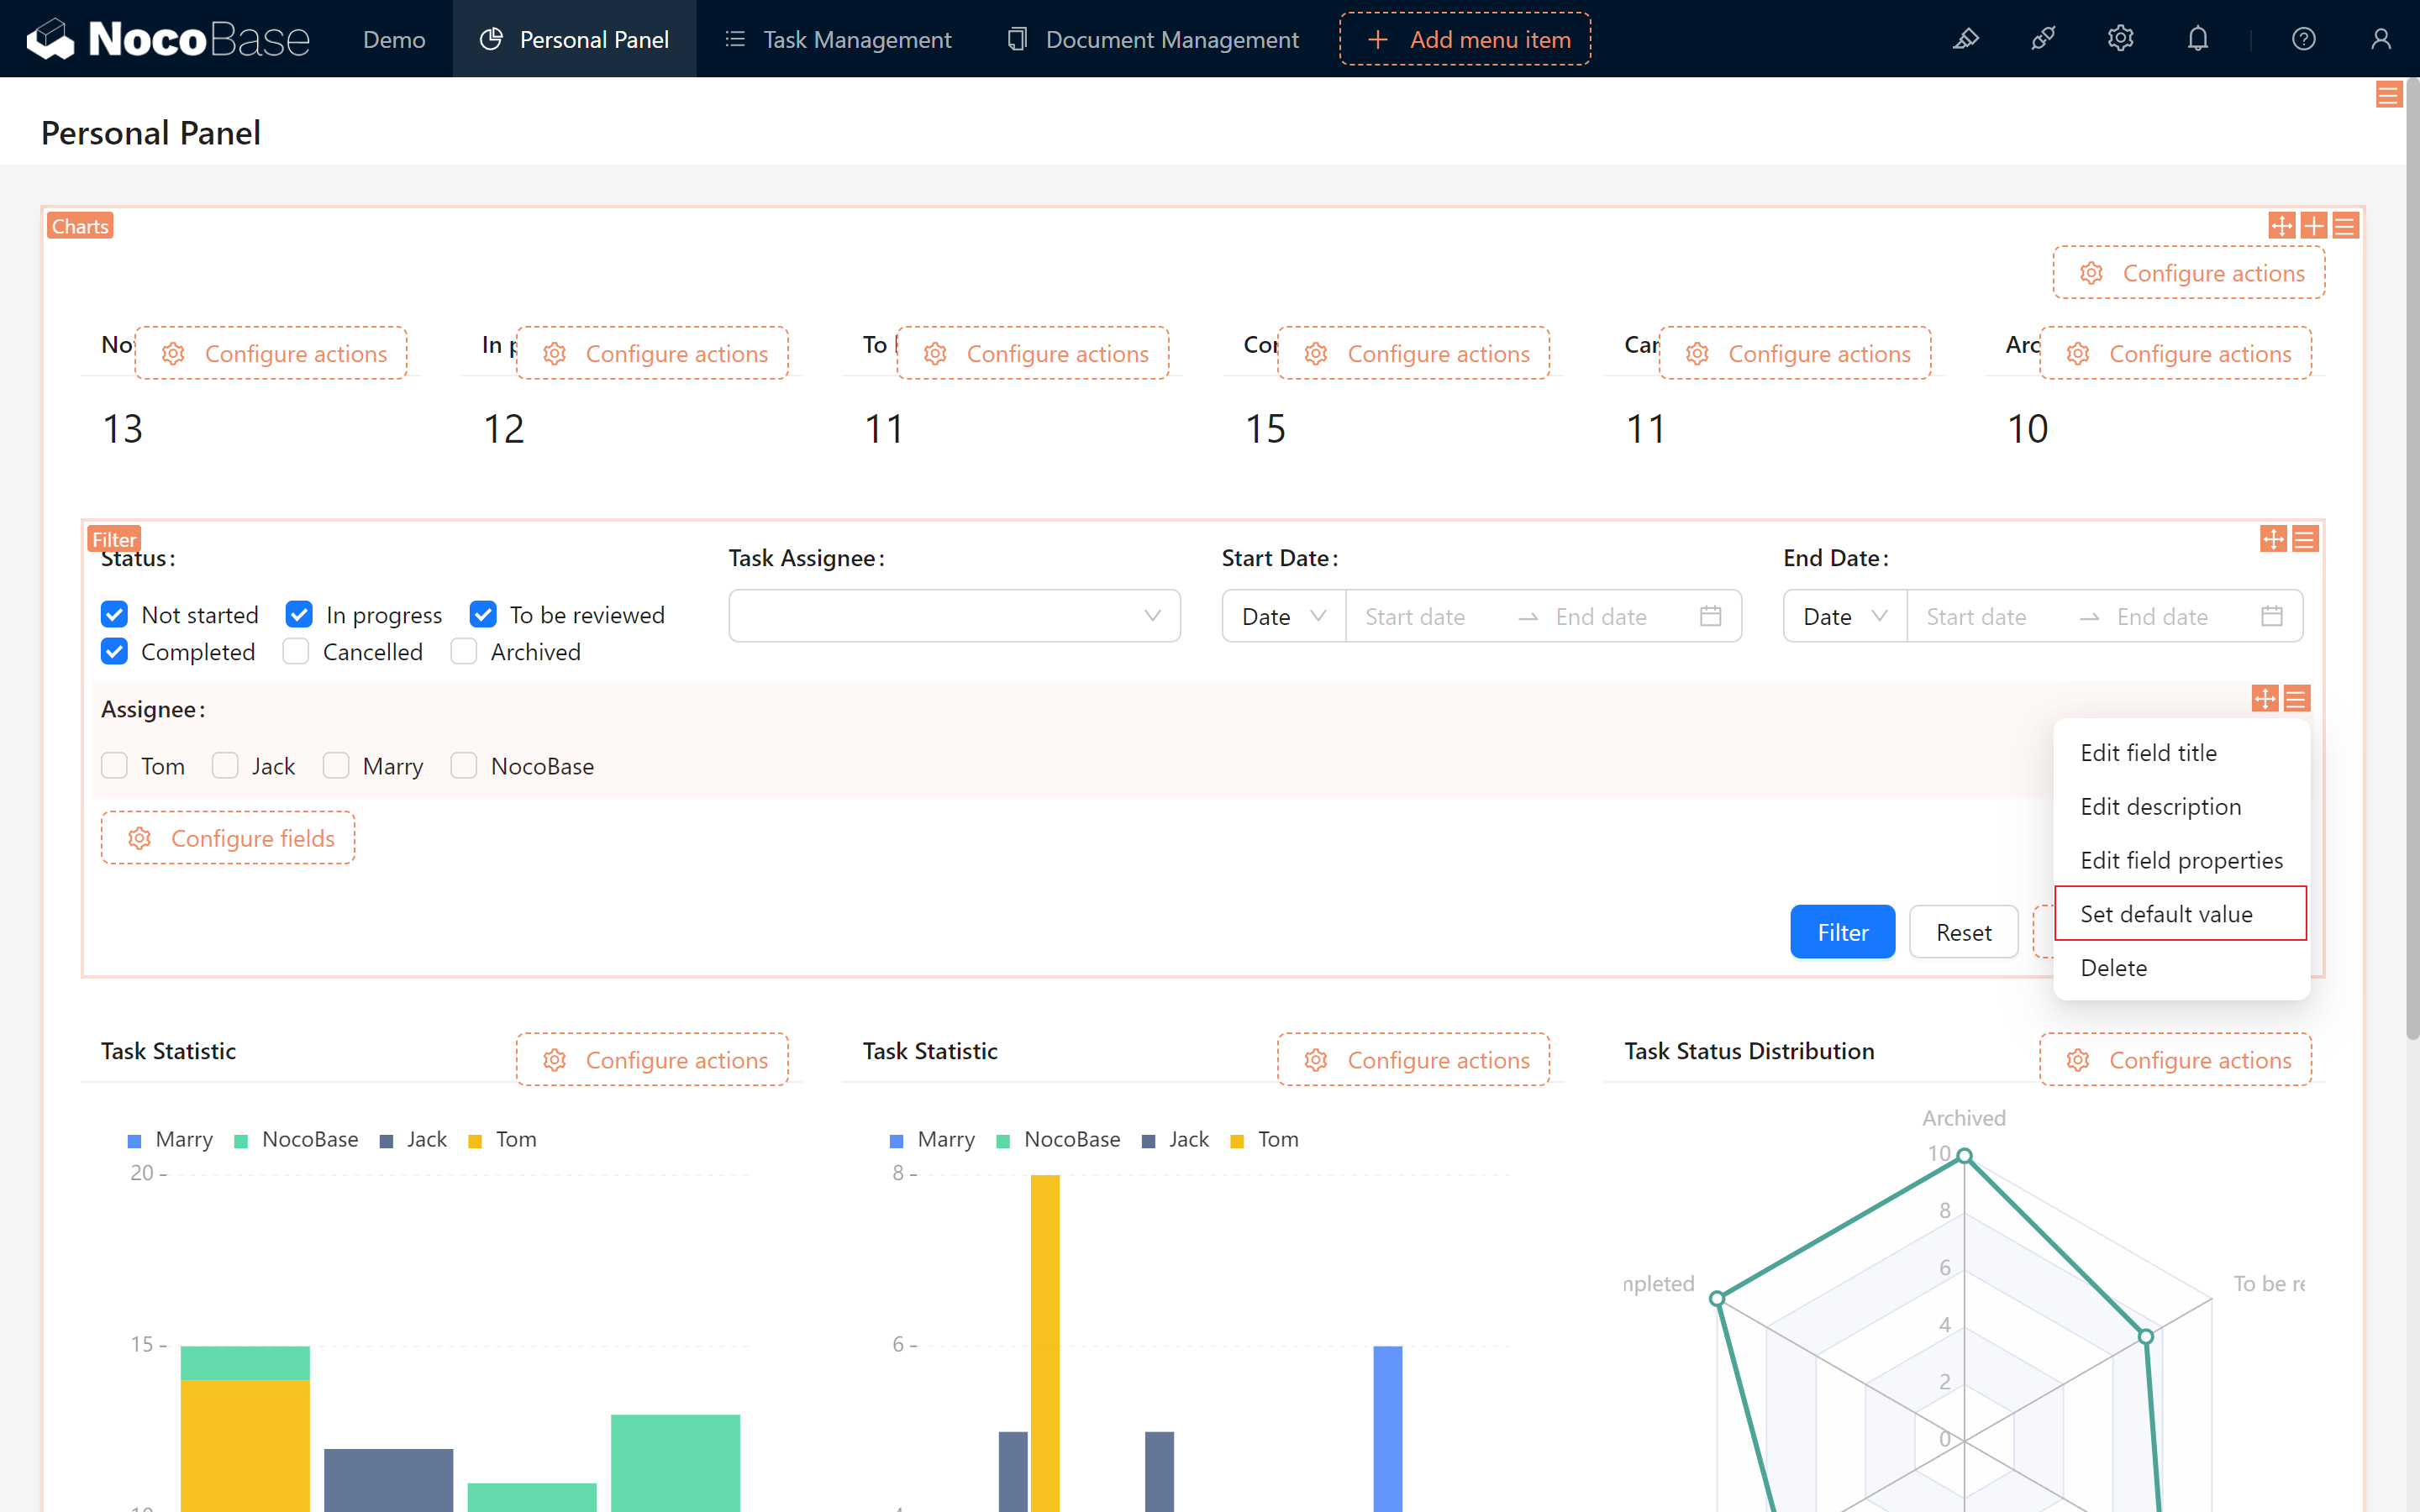Click the Task Management list icon
Screen dimensions: 2420x1512
735,39
